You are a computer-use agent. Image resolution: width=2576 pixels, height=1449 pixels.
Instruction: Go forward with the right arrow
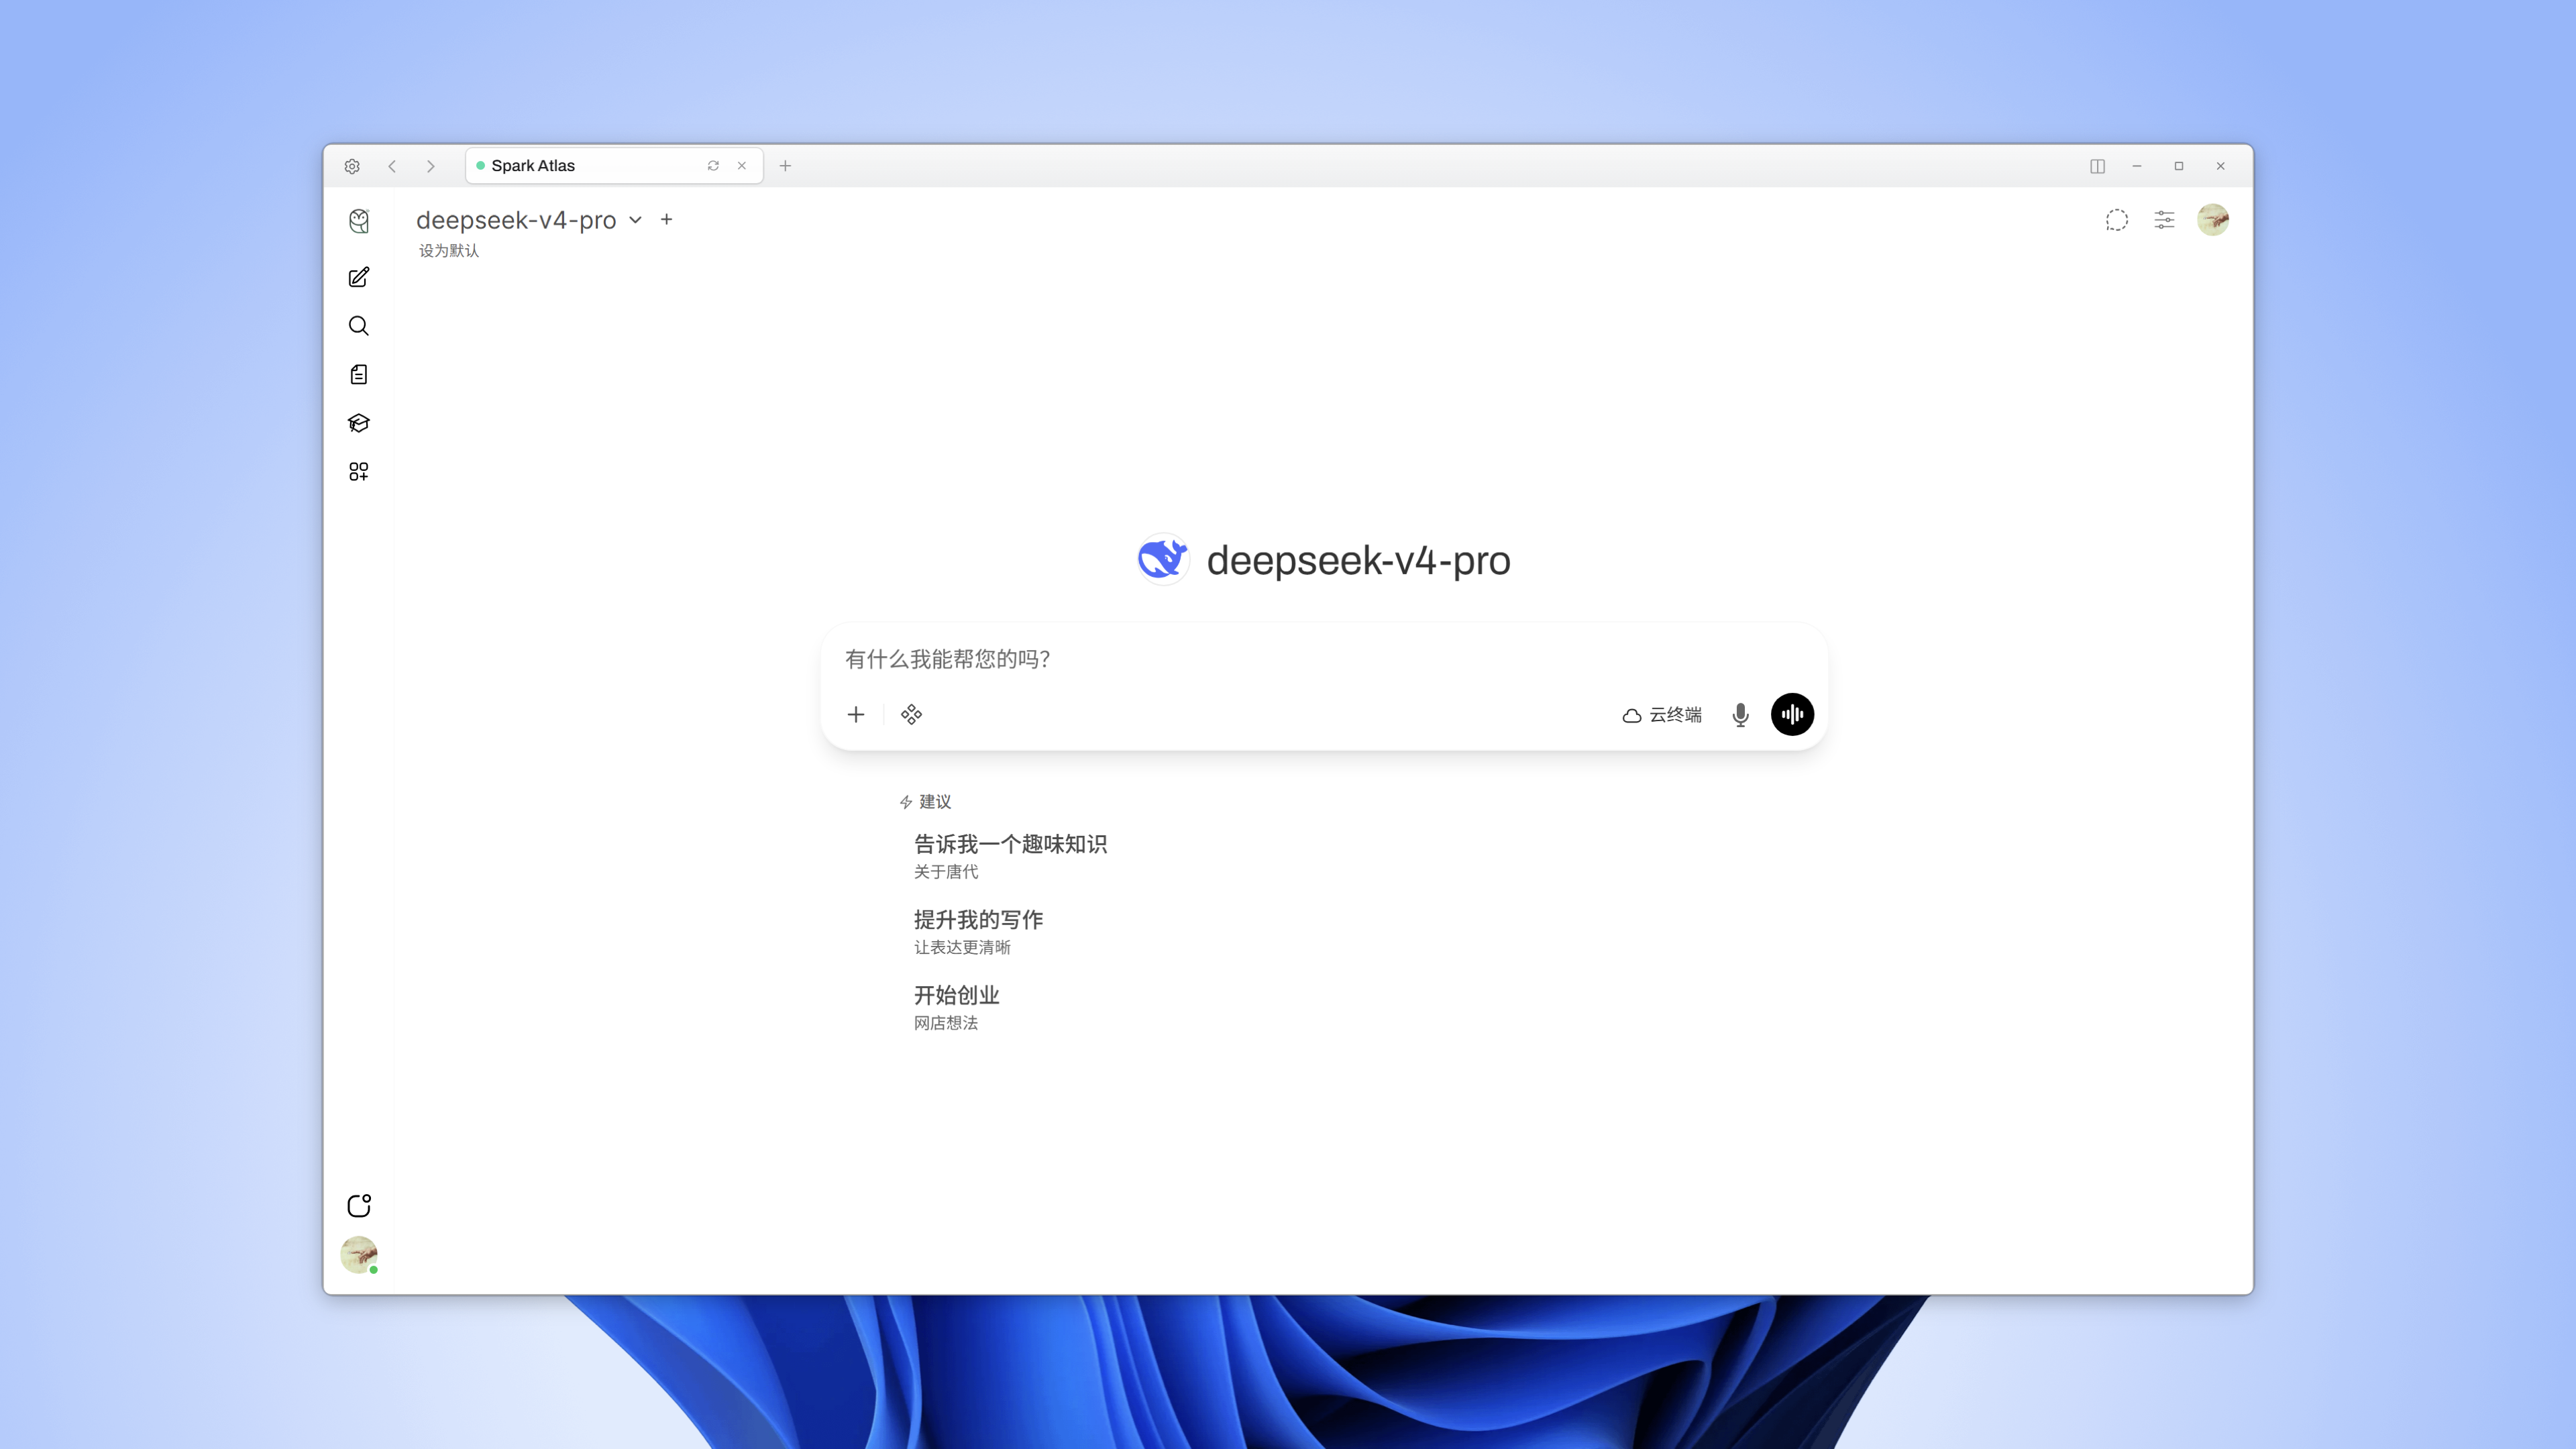click(431, 166)
